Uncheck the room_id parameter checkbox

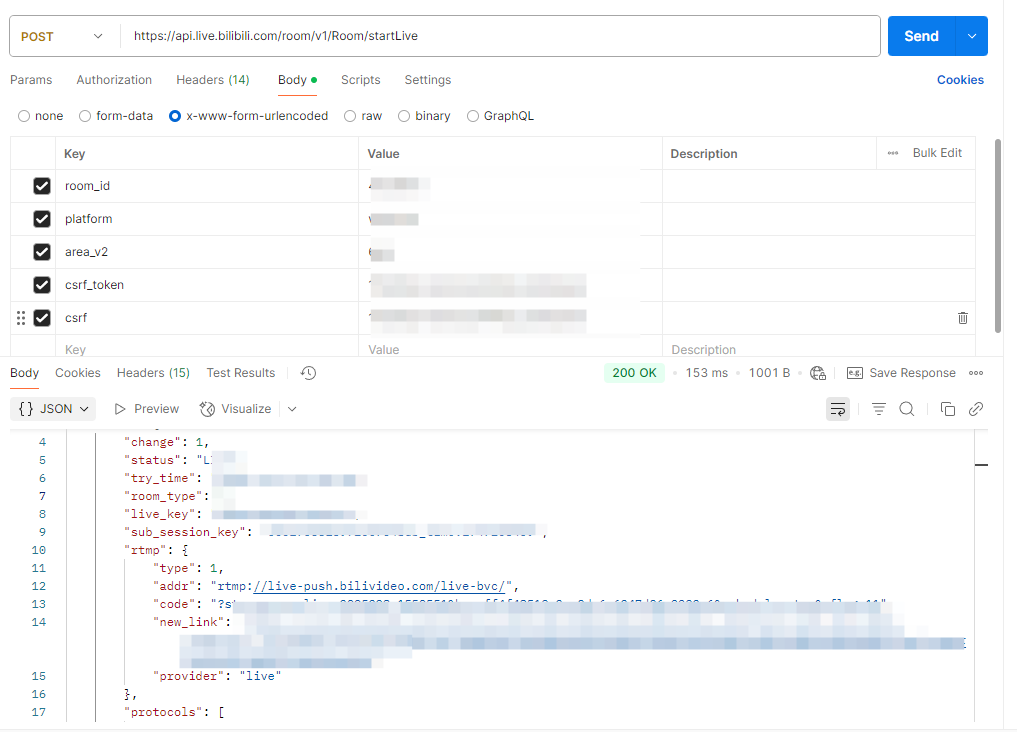[x=42, y=186]
